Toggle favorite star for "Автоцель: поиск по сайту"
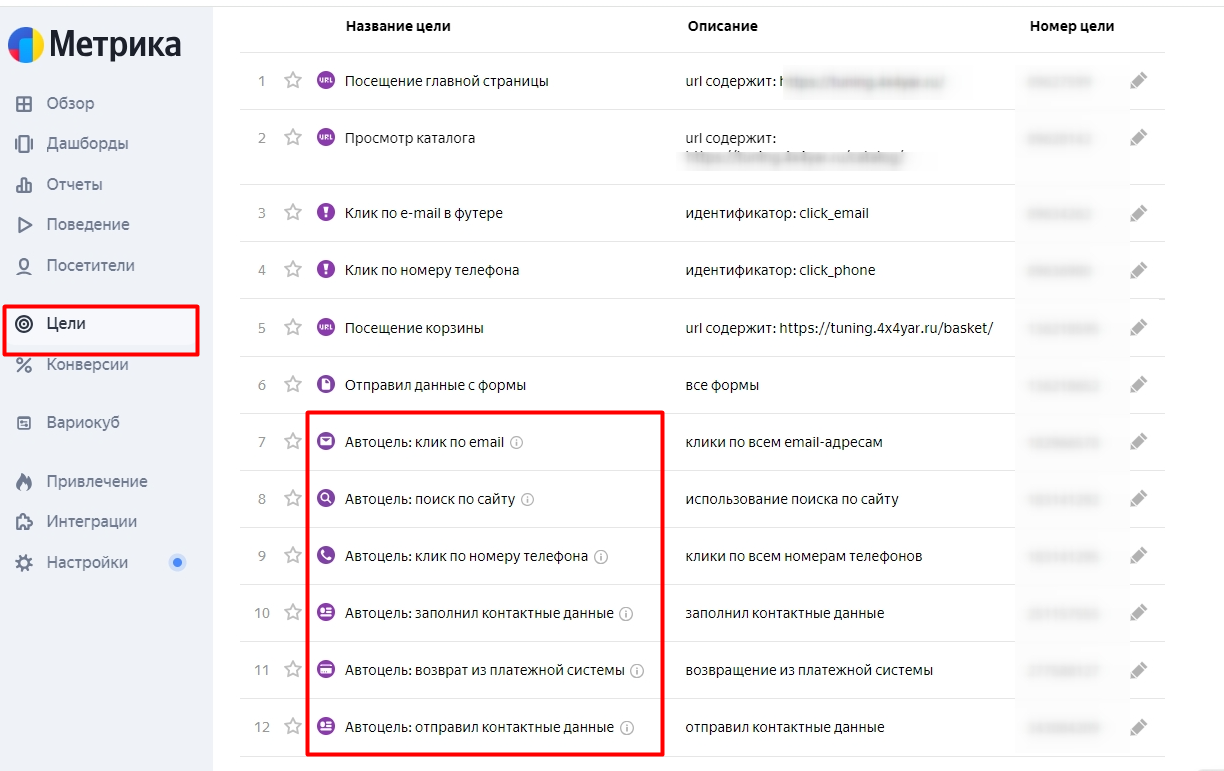 pos(292,499)
